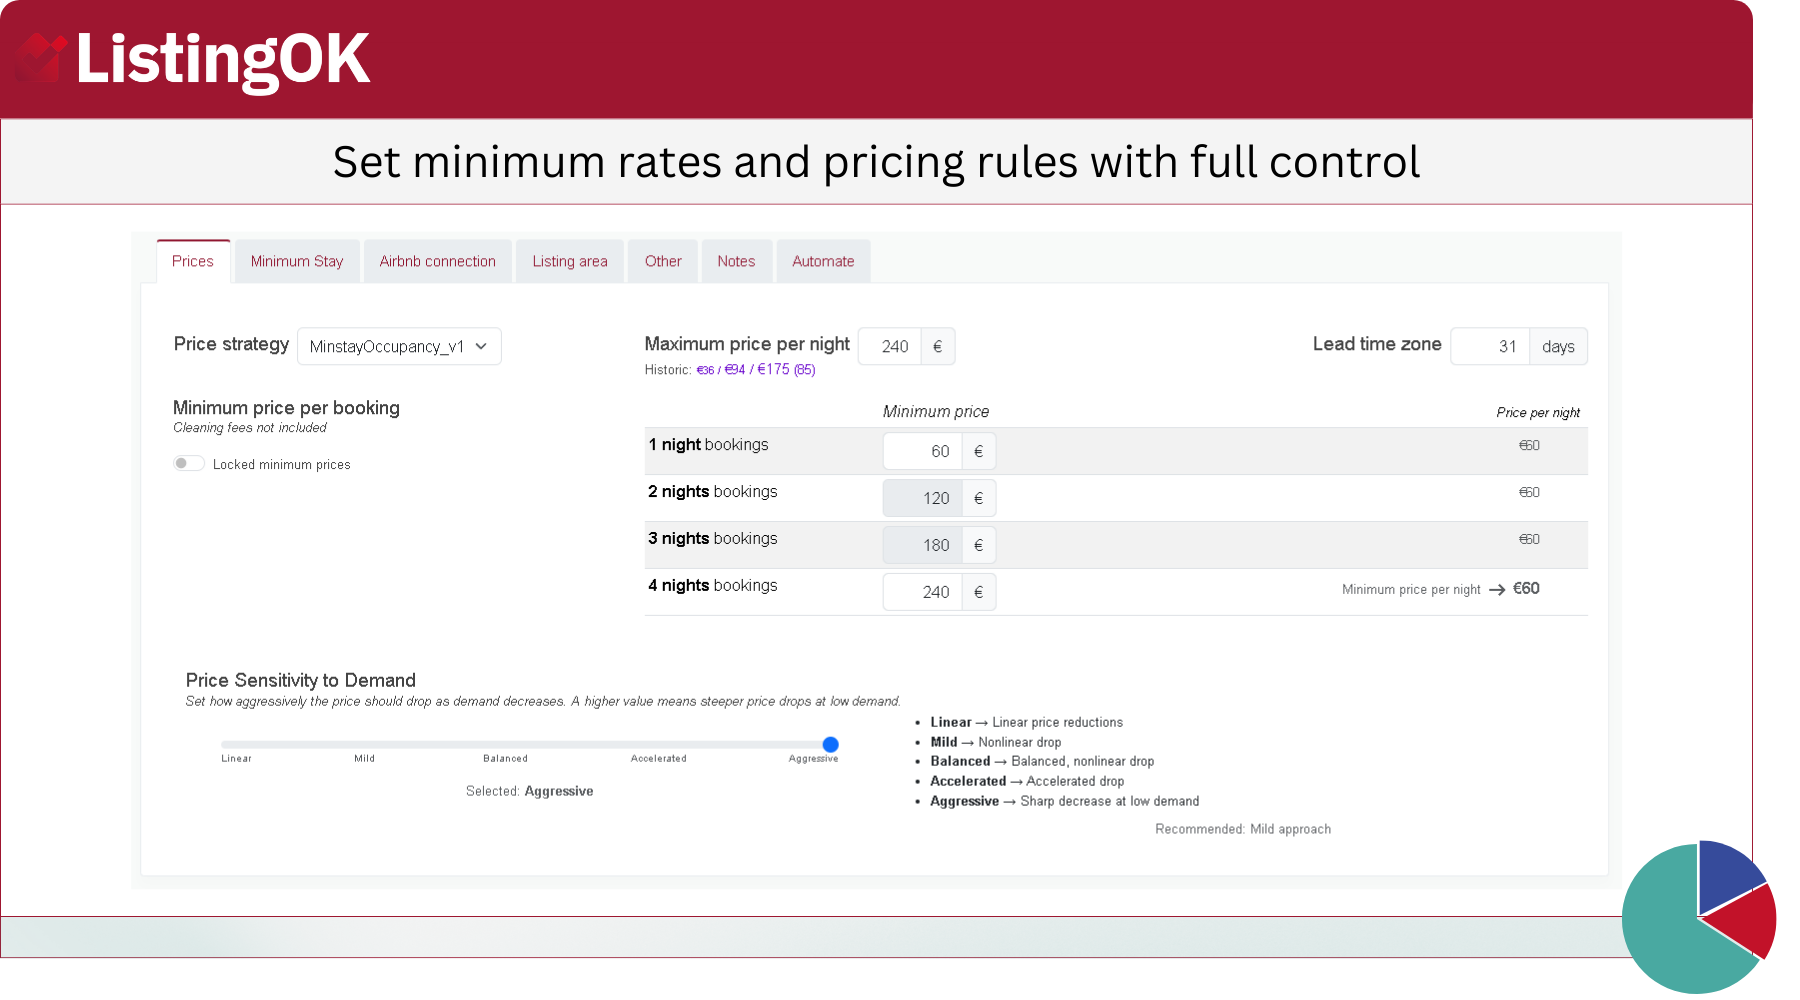Click the 'Balanced → Balanced, nonlinear drop' bullet
Image resolution: width=1800 pixels, height=1000 pixels.
tap(1042, 761)
